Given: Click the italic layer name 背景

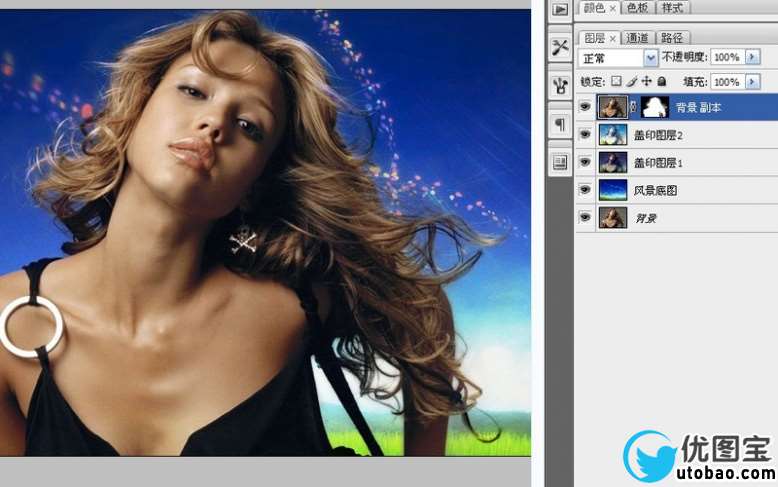Looking at the screenshot, I should tap(646, 218).
